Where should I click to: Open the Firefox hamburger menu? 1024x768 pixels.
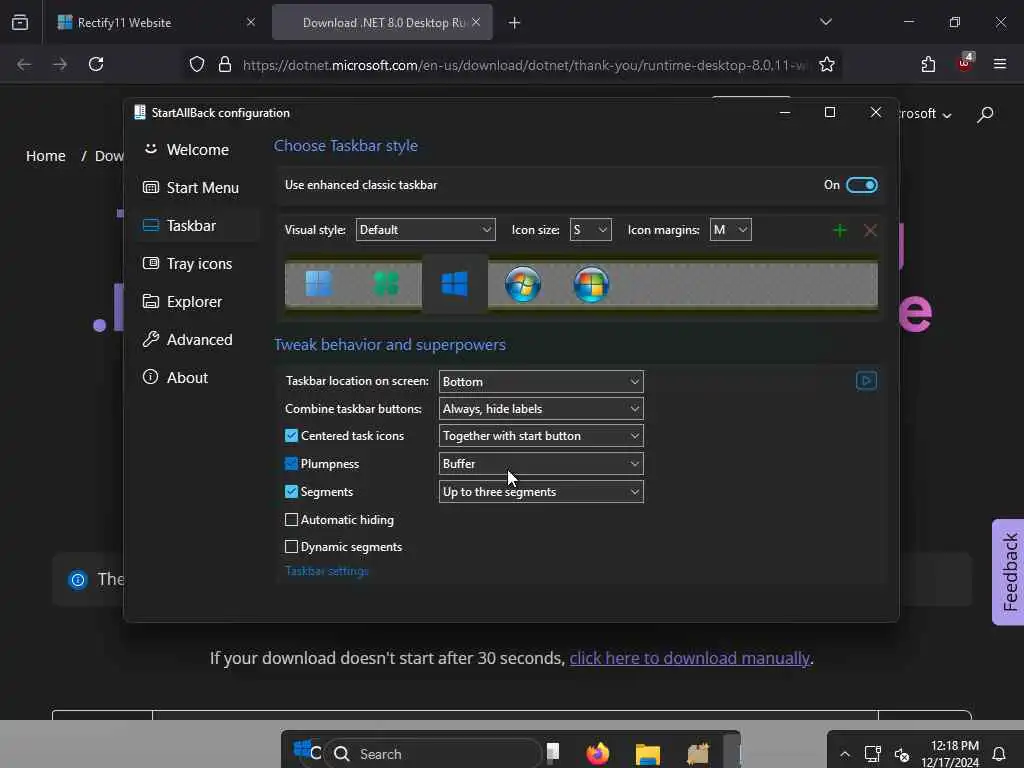coord(1000,64)
